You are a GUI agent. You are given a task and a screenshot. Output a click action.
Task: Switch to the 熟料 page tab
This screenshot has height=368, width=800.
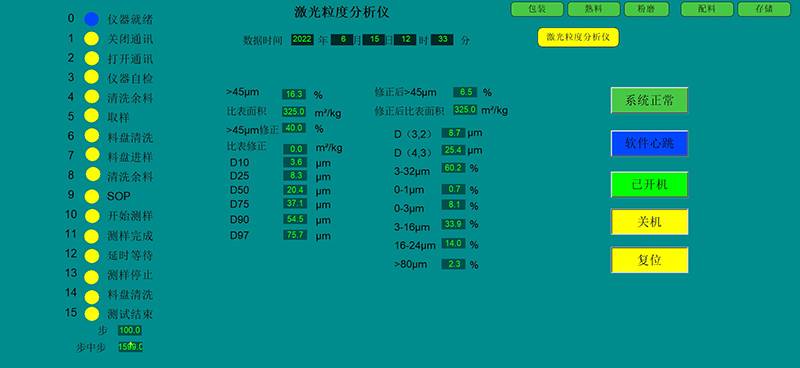[x=594, y=9]
